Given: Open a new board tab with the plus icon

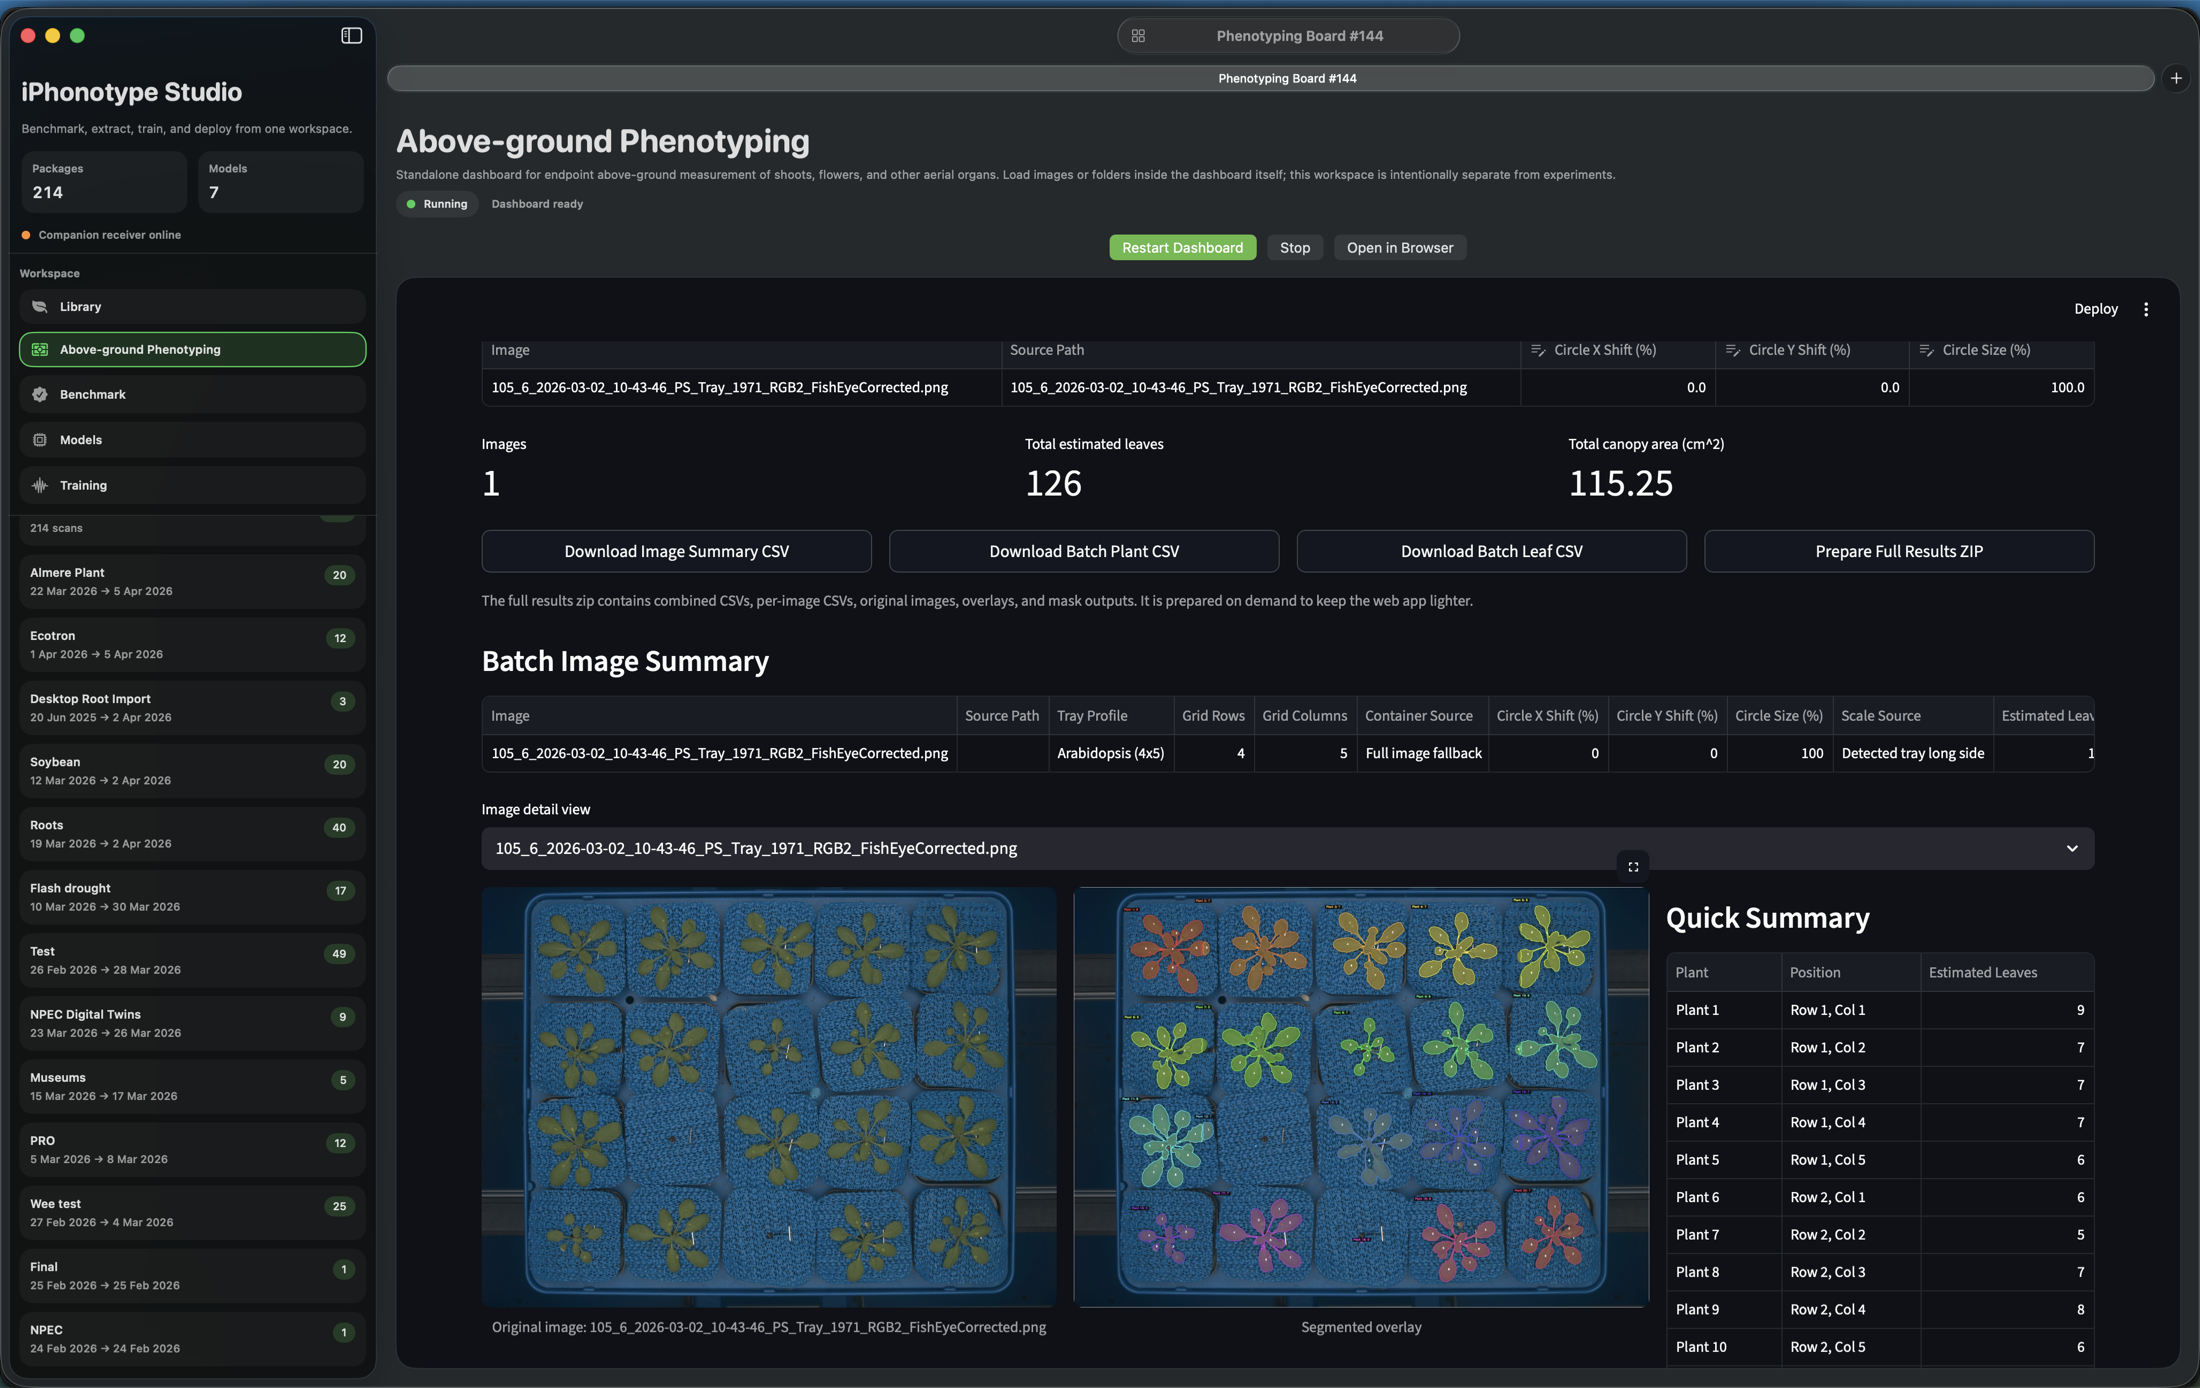Looking at the screenshot, I should tap(2176, 78).
